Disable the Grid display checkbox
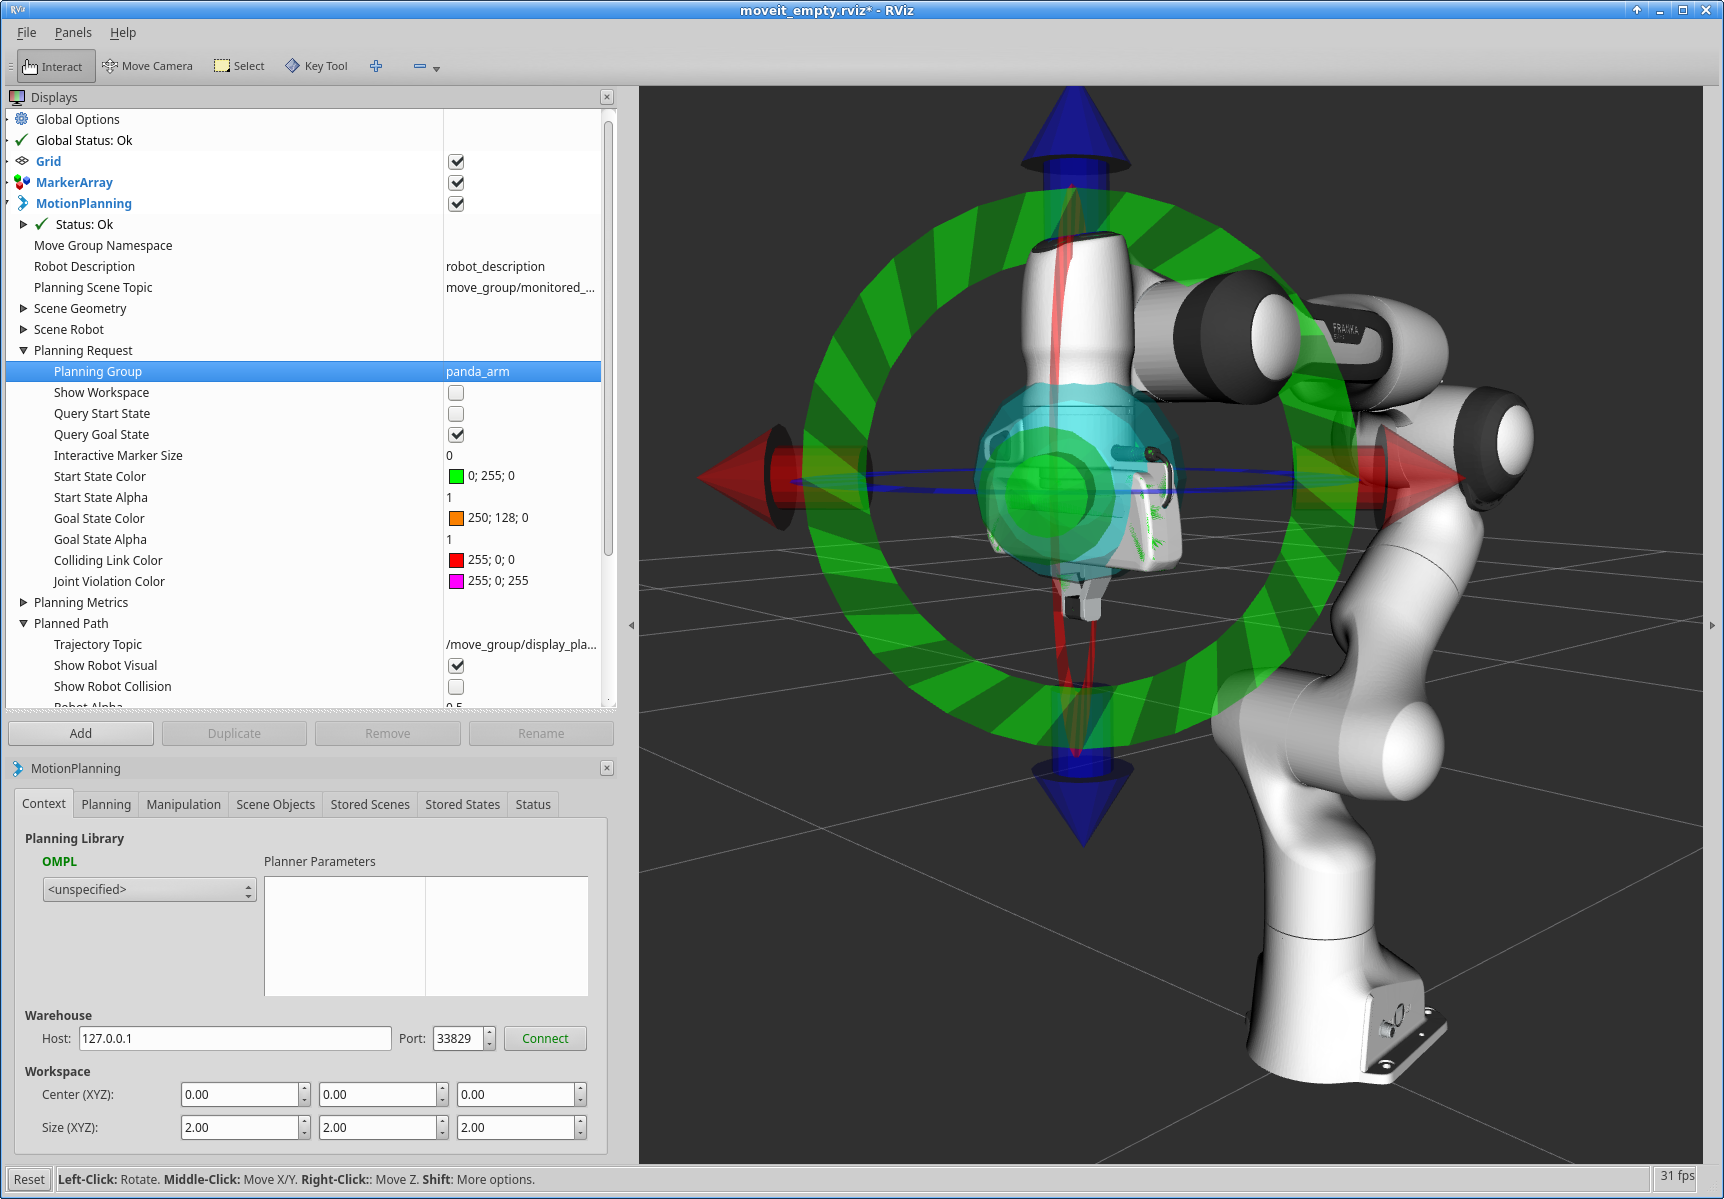Viewport: 1724px width, 1199px height. coord(456,162)
